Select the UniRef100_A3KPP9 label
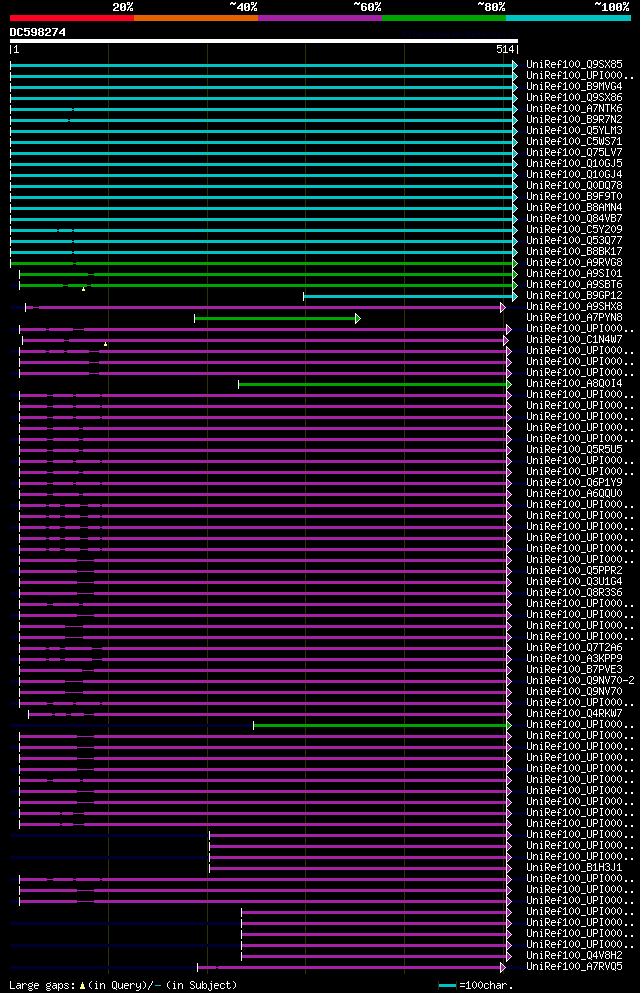Screen dimensions: 640x993 tap(574, 659)
